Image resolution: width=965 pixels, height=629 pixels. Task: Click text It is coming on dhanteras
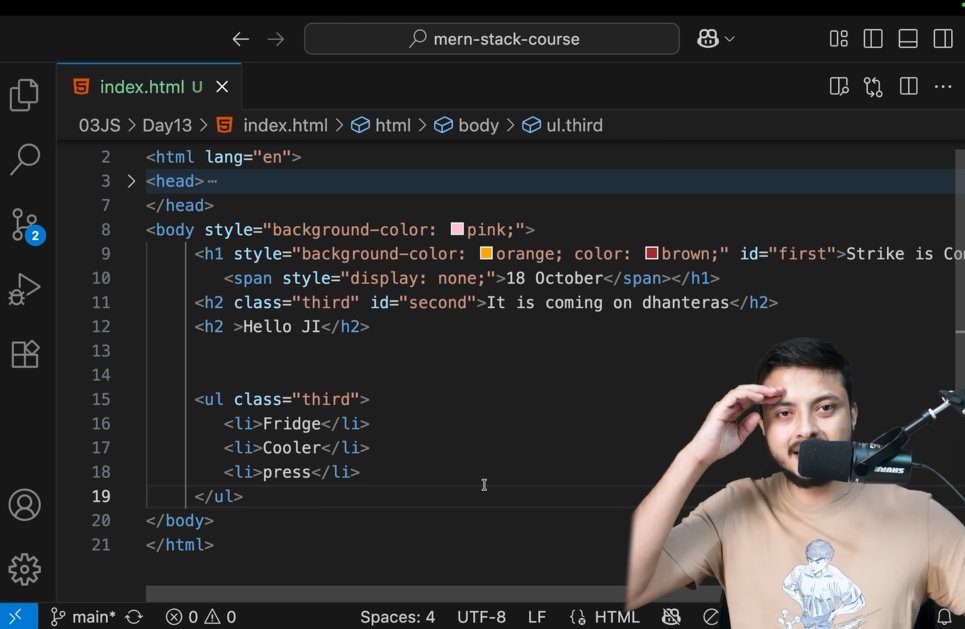pyautogui.click(x=608, y=302)
